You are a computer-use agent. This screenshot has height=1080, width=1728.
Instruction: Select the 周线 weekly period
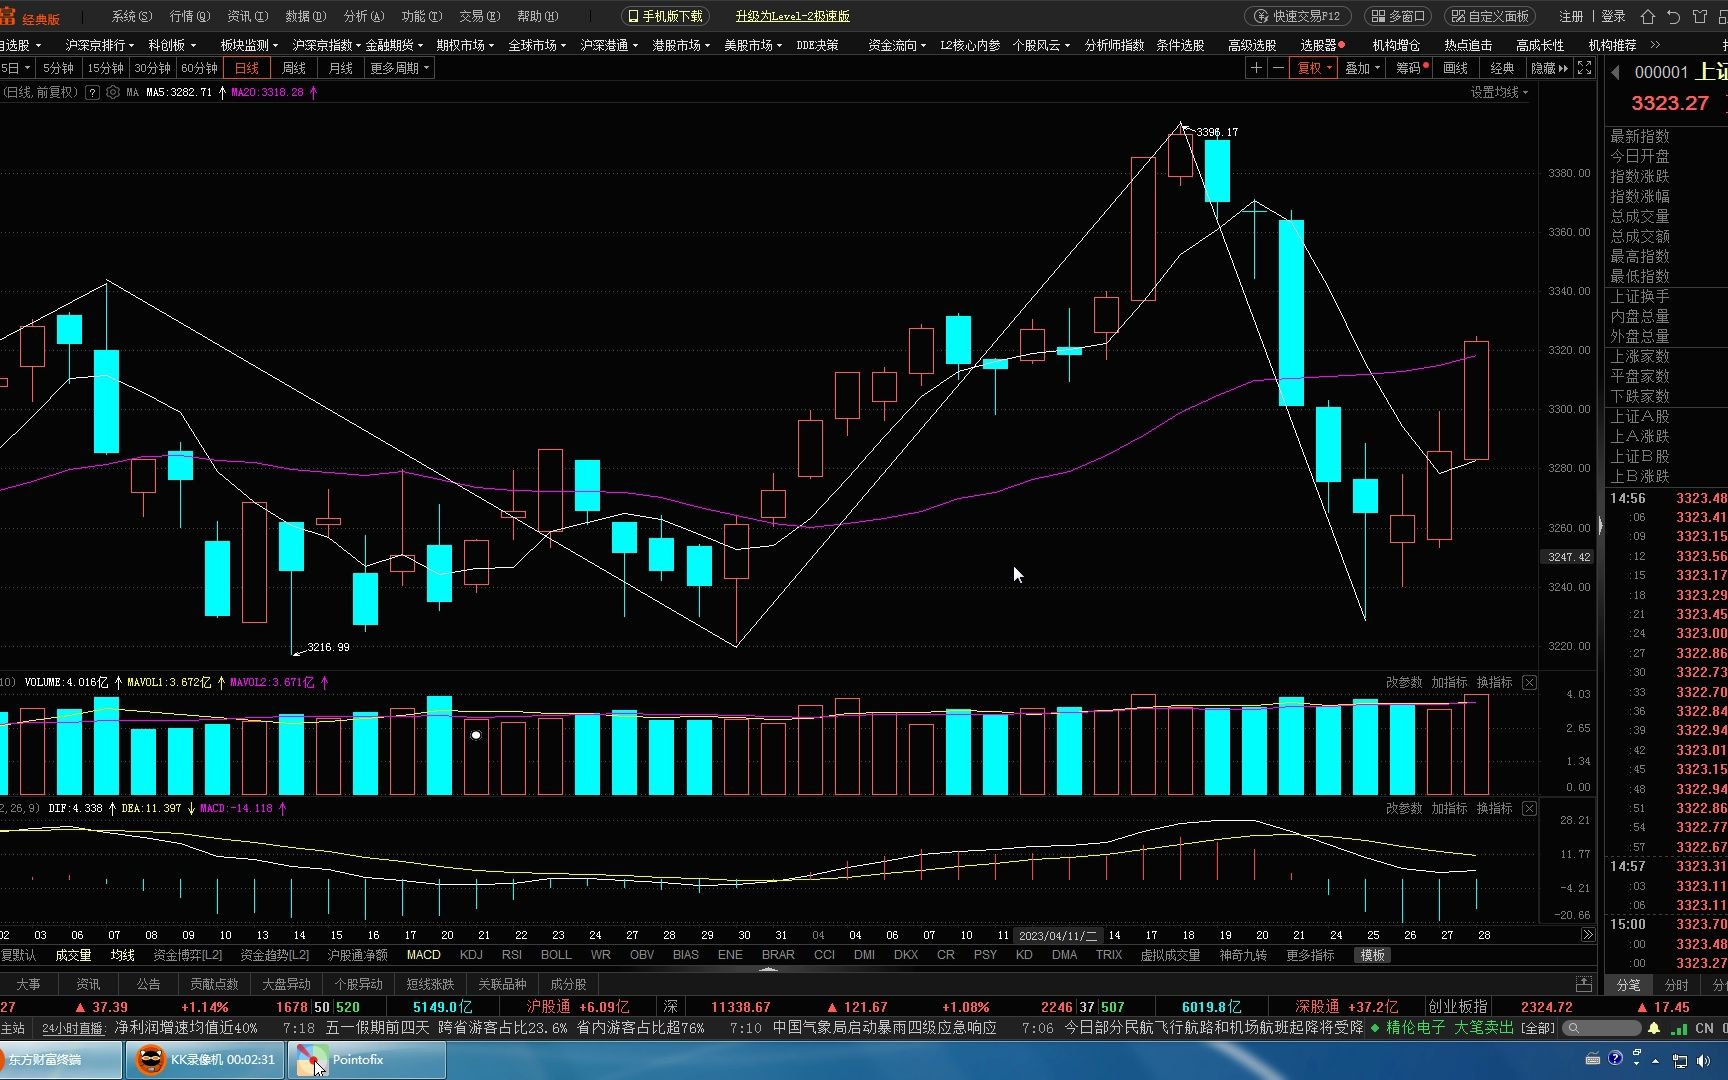click(x=294, y=68)
